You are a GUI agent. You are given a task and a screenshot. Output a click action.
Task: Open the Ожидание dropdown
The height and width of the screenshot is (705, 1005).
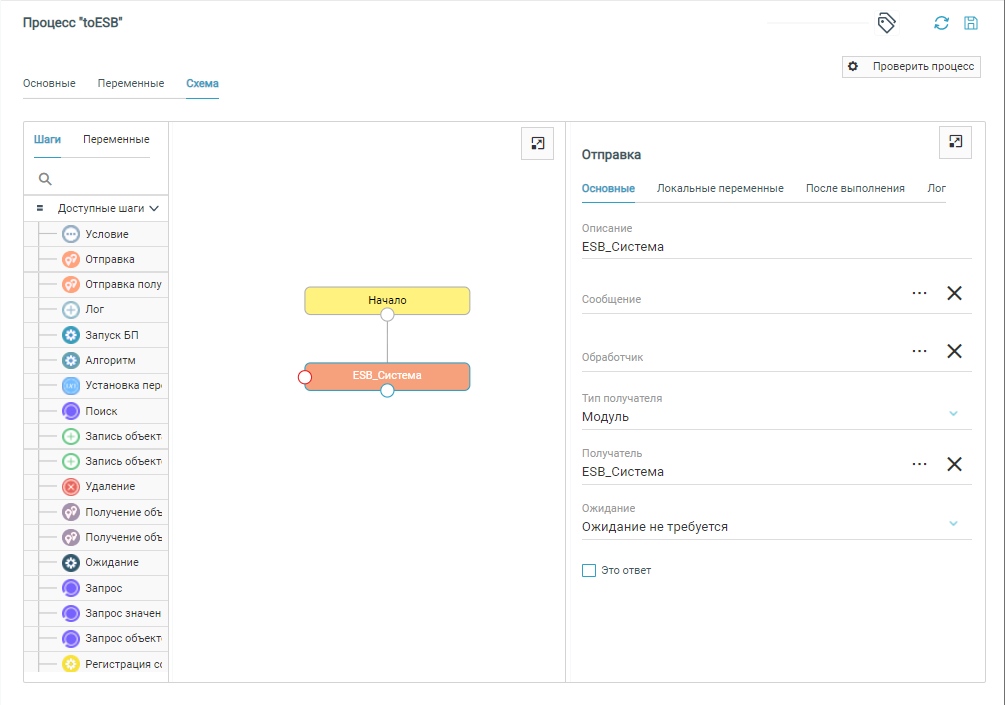[953, 523]
